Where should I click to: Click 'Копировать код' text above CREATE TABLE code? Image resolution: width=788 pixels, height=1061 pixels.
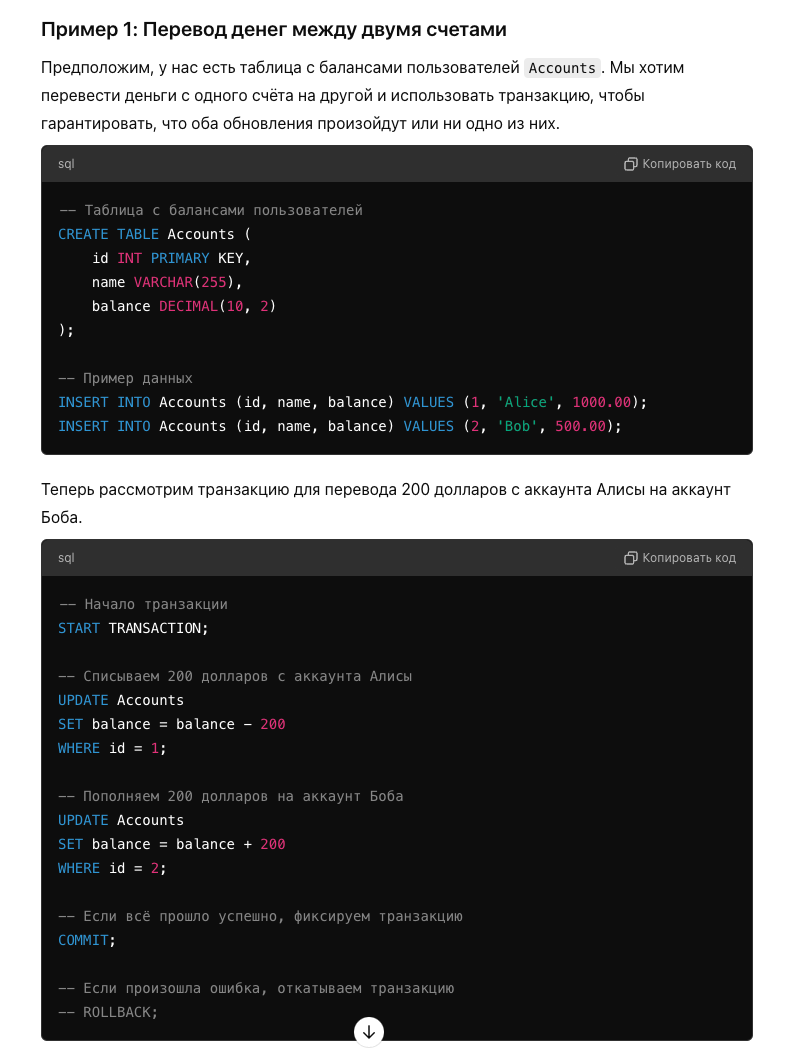click(689, 164)
